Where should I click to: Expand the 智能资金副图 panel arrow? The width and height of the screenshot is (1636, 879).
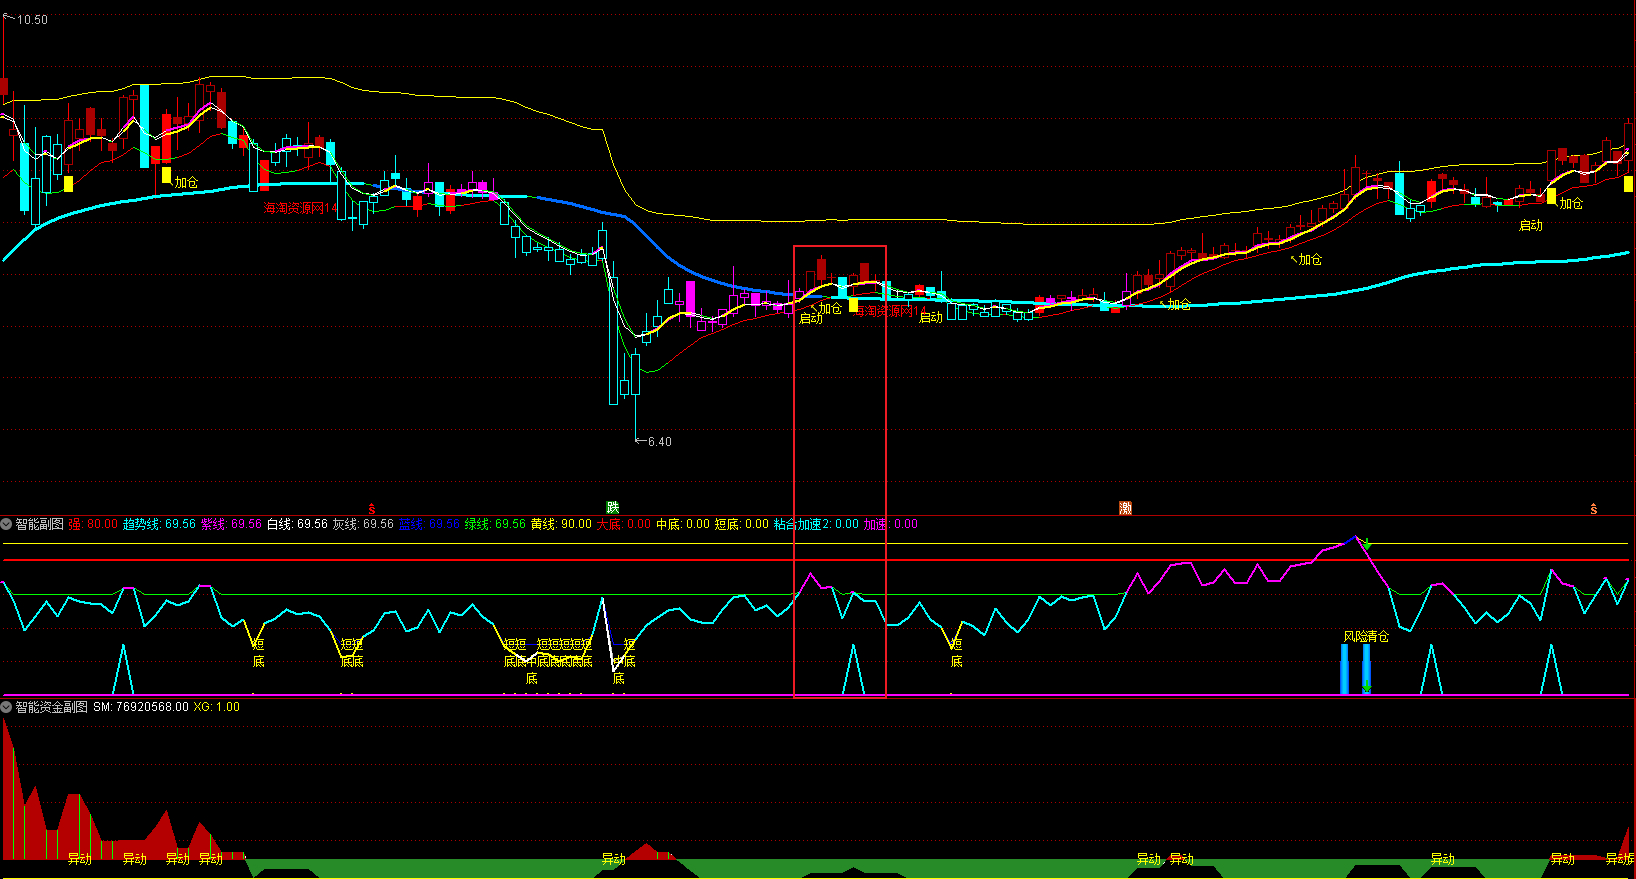(x=7, y=707)
